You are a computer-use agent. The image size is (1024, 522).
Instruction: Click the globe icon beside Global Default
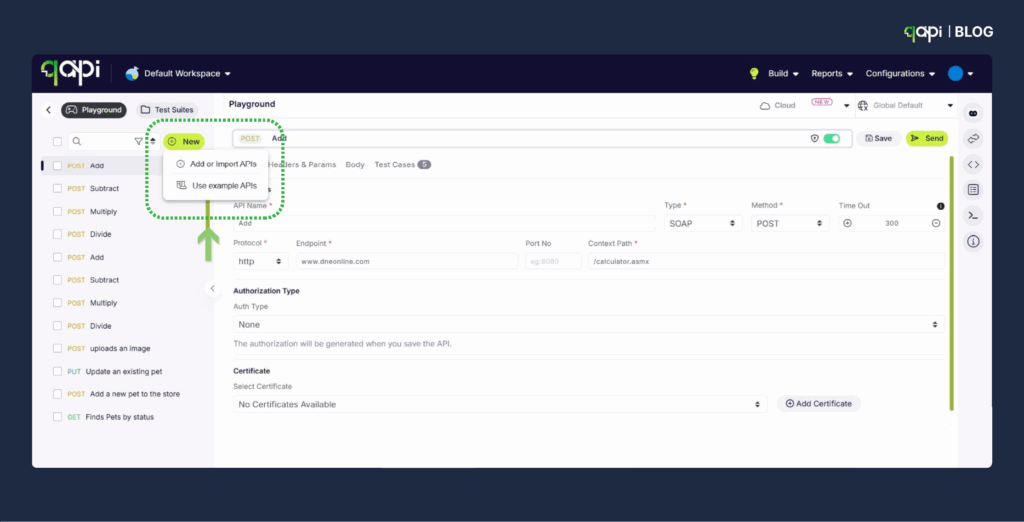[863, 106]
